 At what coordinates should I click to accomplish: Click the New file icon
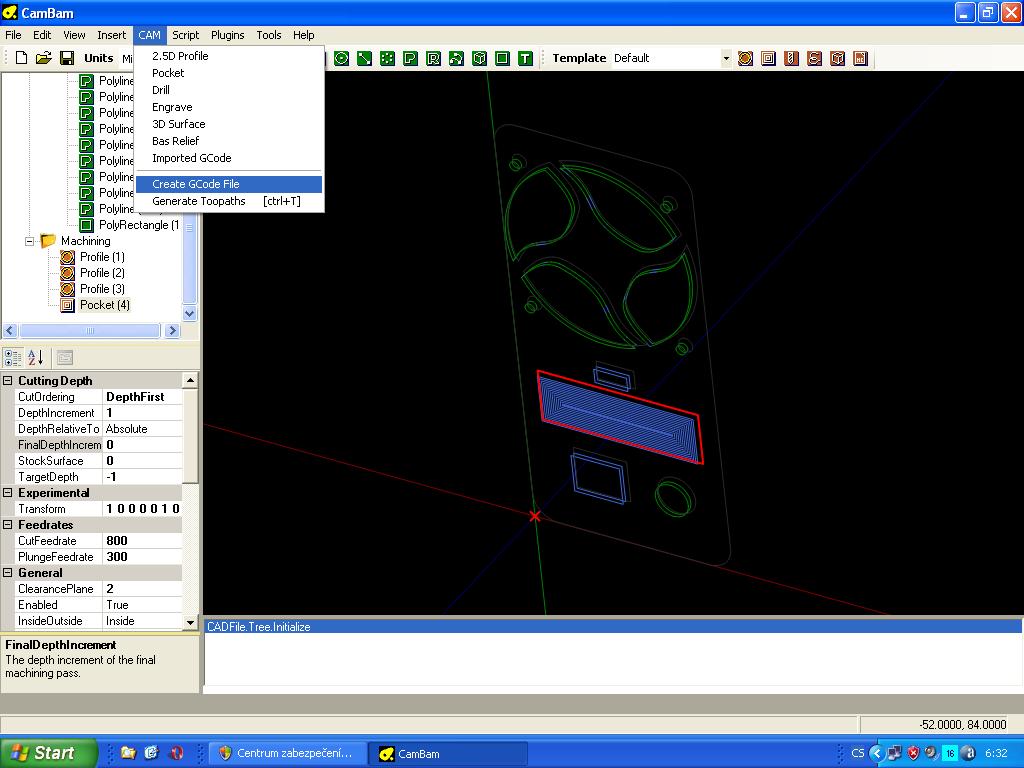tap(21, 58)
